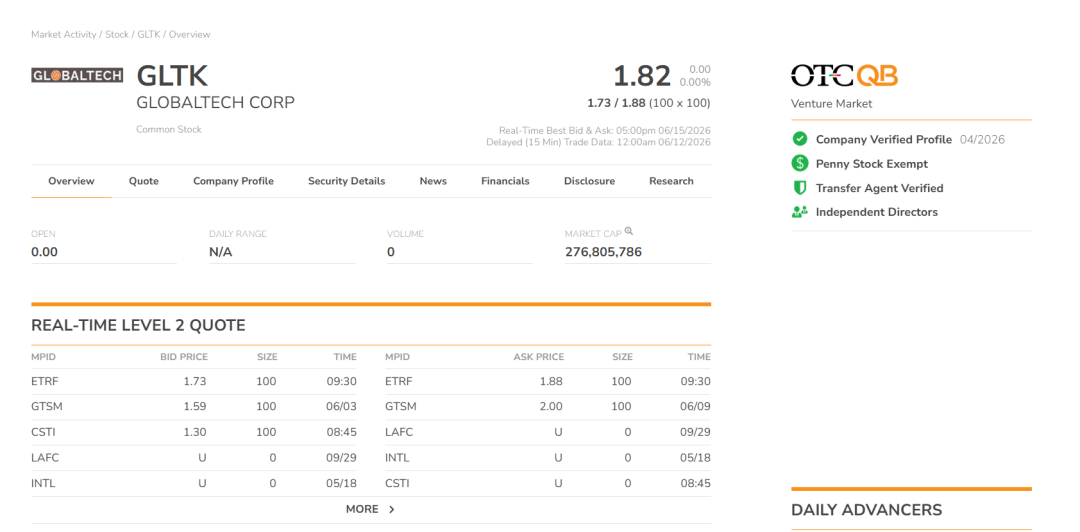1080x532 pixels.
Task: Open the News tab
Action: click(x=433, y=181)
